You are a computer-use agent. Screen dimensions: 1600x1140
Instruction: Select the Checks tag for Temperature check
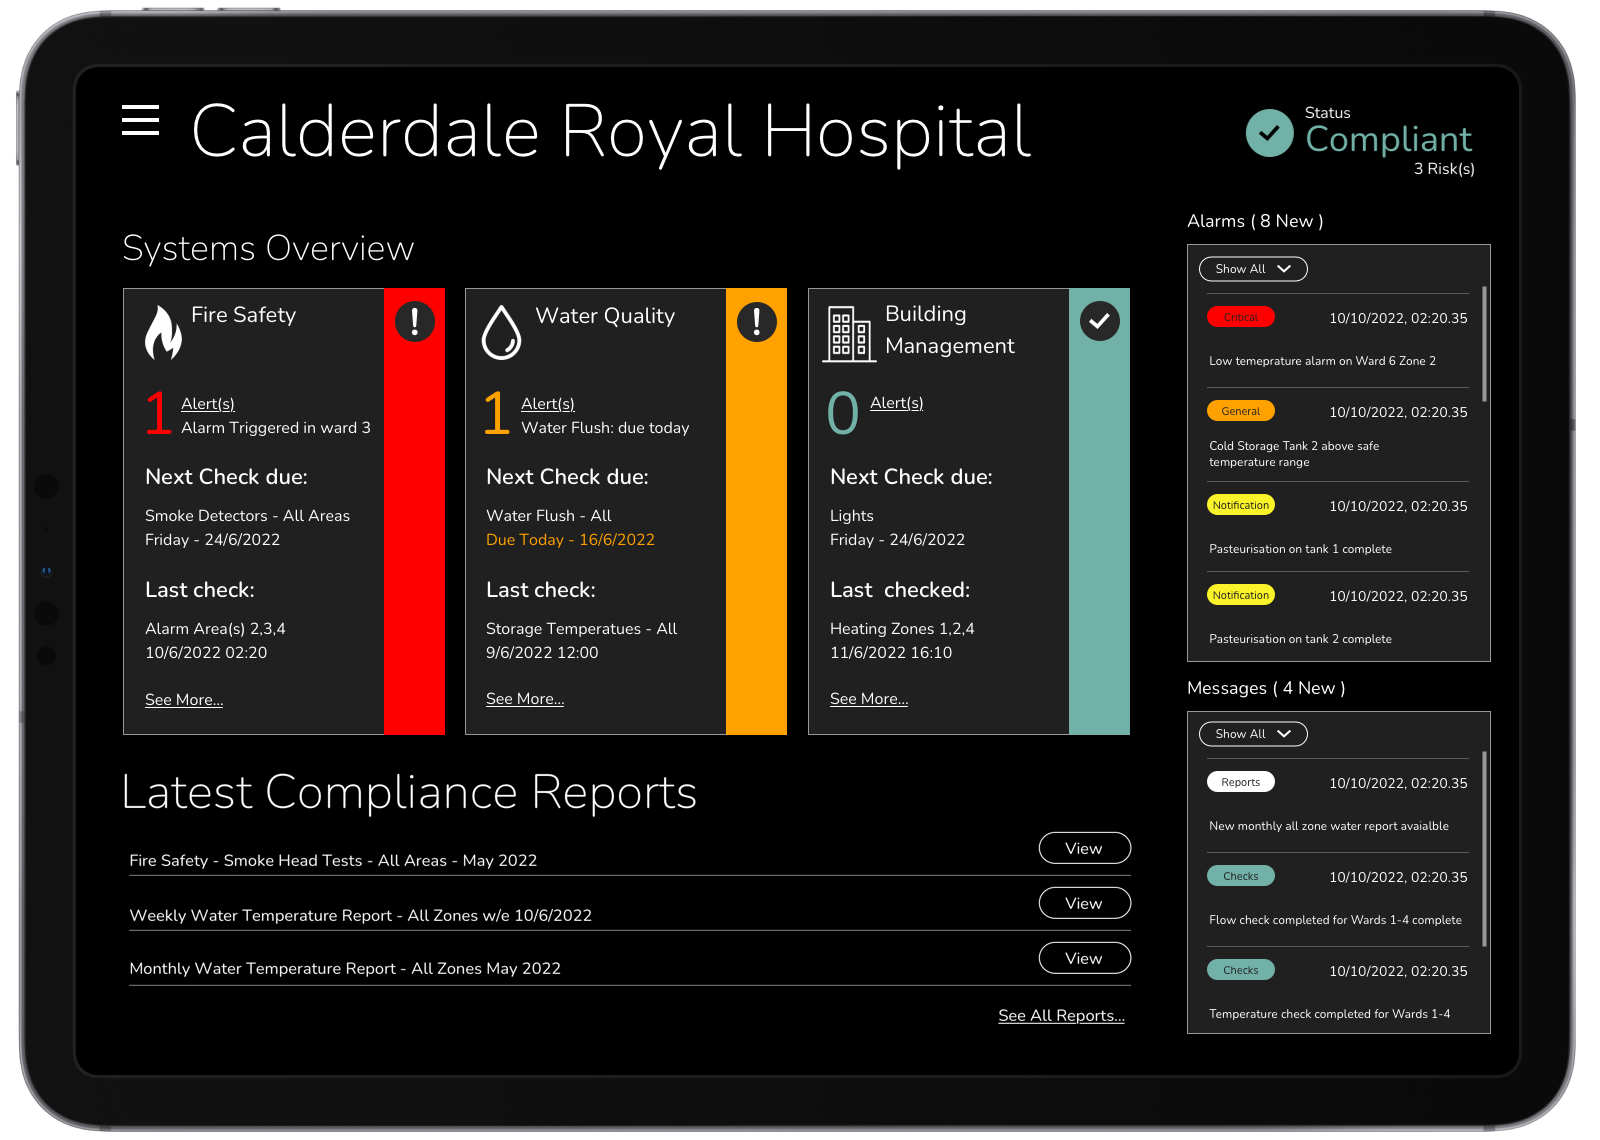[1241, 970]
